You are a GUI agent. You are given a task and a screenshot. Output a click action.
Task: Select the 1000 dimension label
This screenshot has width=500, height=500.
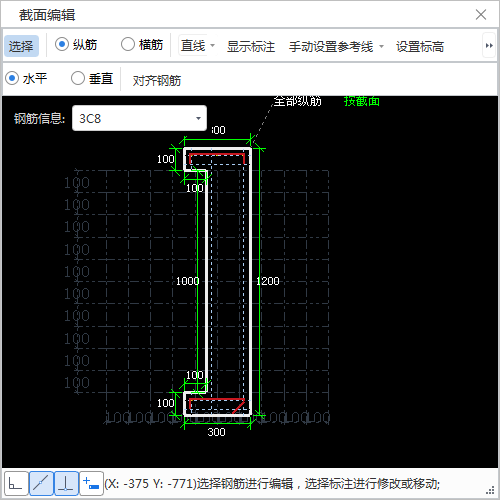click(188, 281)
